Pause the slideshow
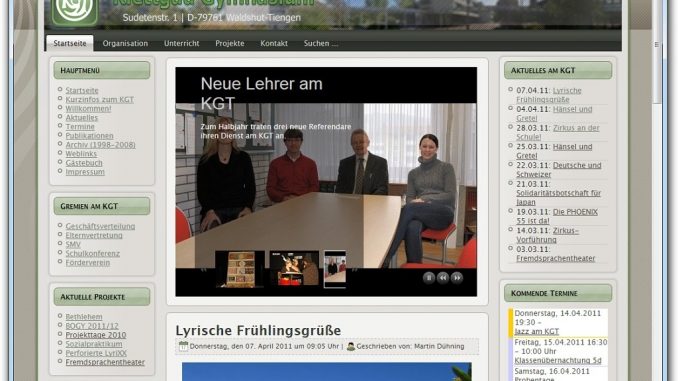This screenshot has height=381, width=678. tap(429, 278)
